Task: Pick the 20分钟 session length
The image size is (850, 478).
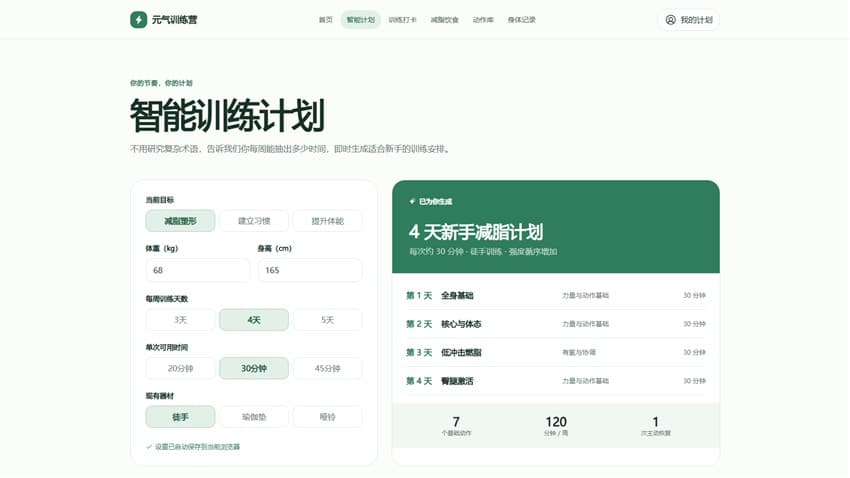Action: click(x=181, y=369)
